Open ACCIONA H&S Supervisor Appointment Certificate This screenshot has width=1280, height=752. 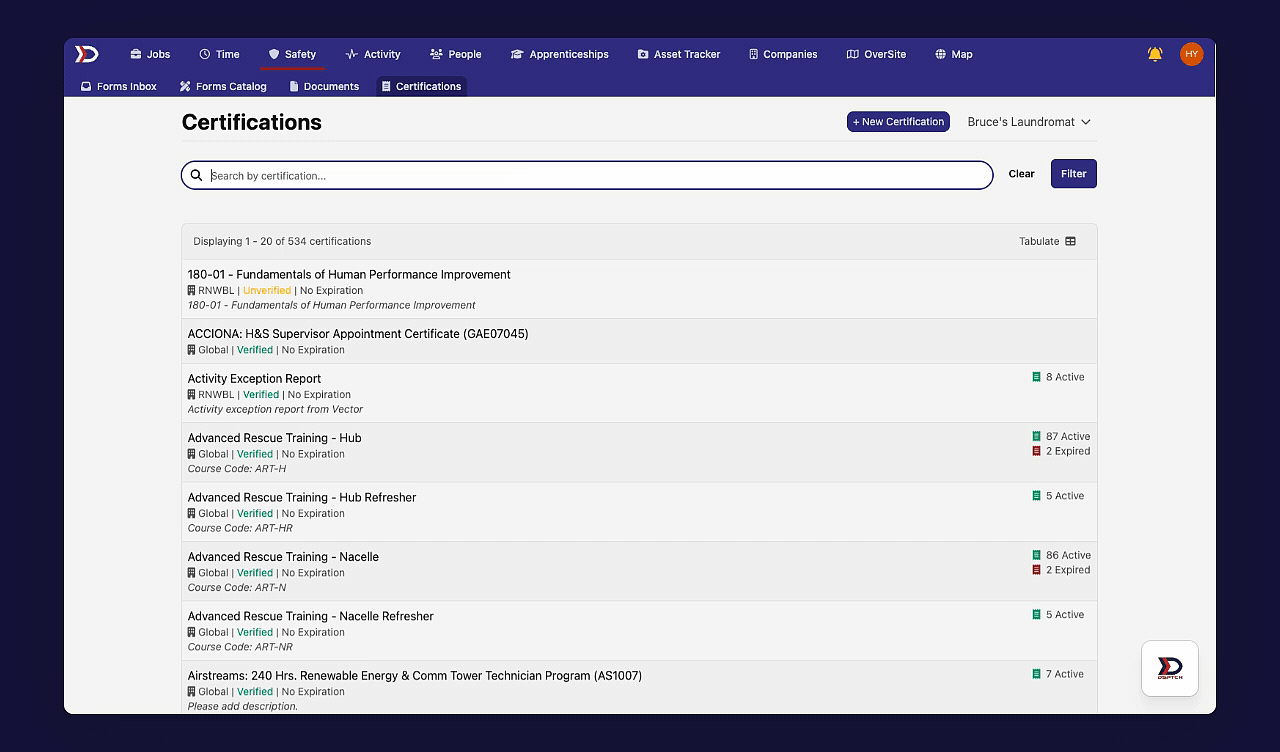tap(358, 334)
